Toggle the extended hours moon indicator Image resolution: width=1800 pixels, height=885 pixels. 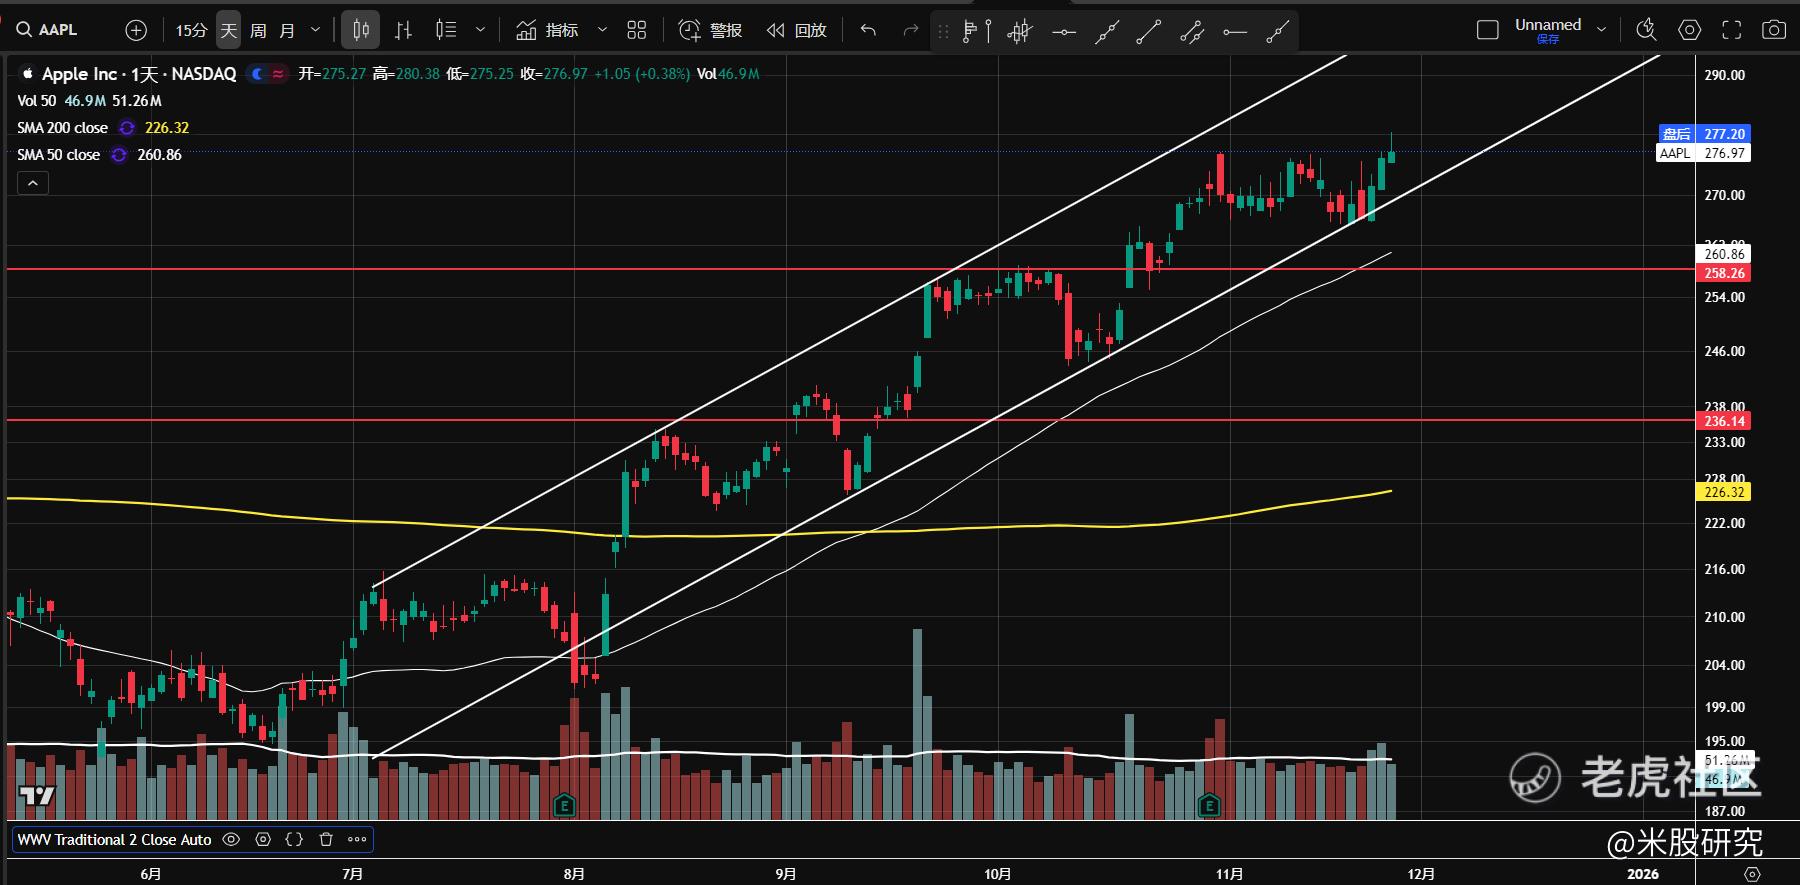pyautogui.click(x=258, y=74)
